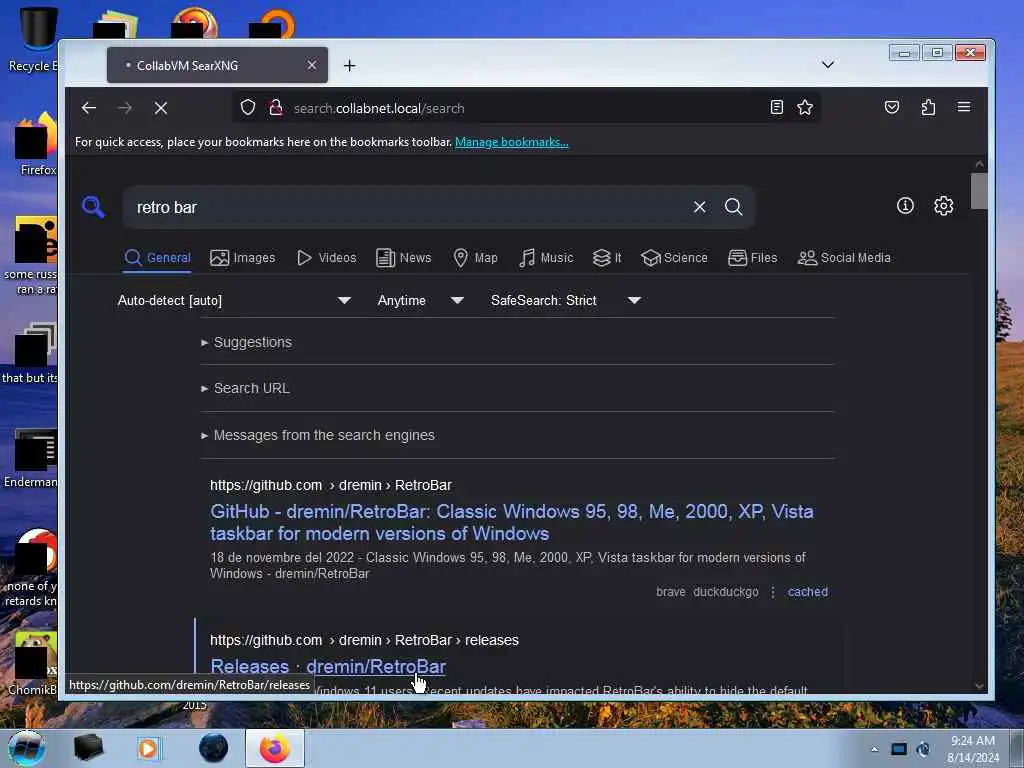This screenshot has width=1024, height=768.
Task: Switch to It search category
Action: (607, 257)
